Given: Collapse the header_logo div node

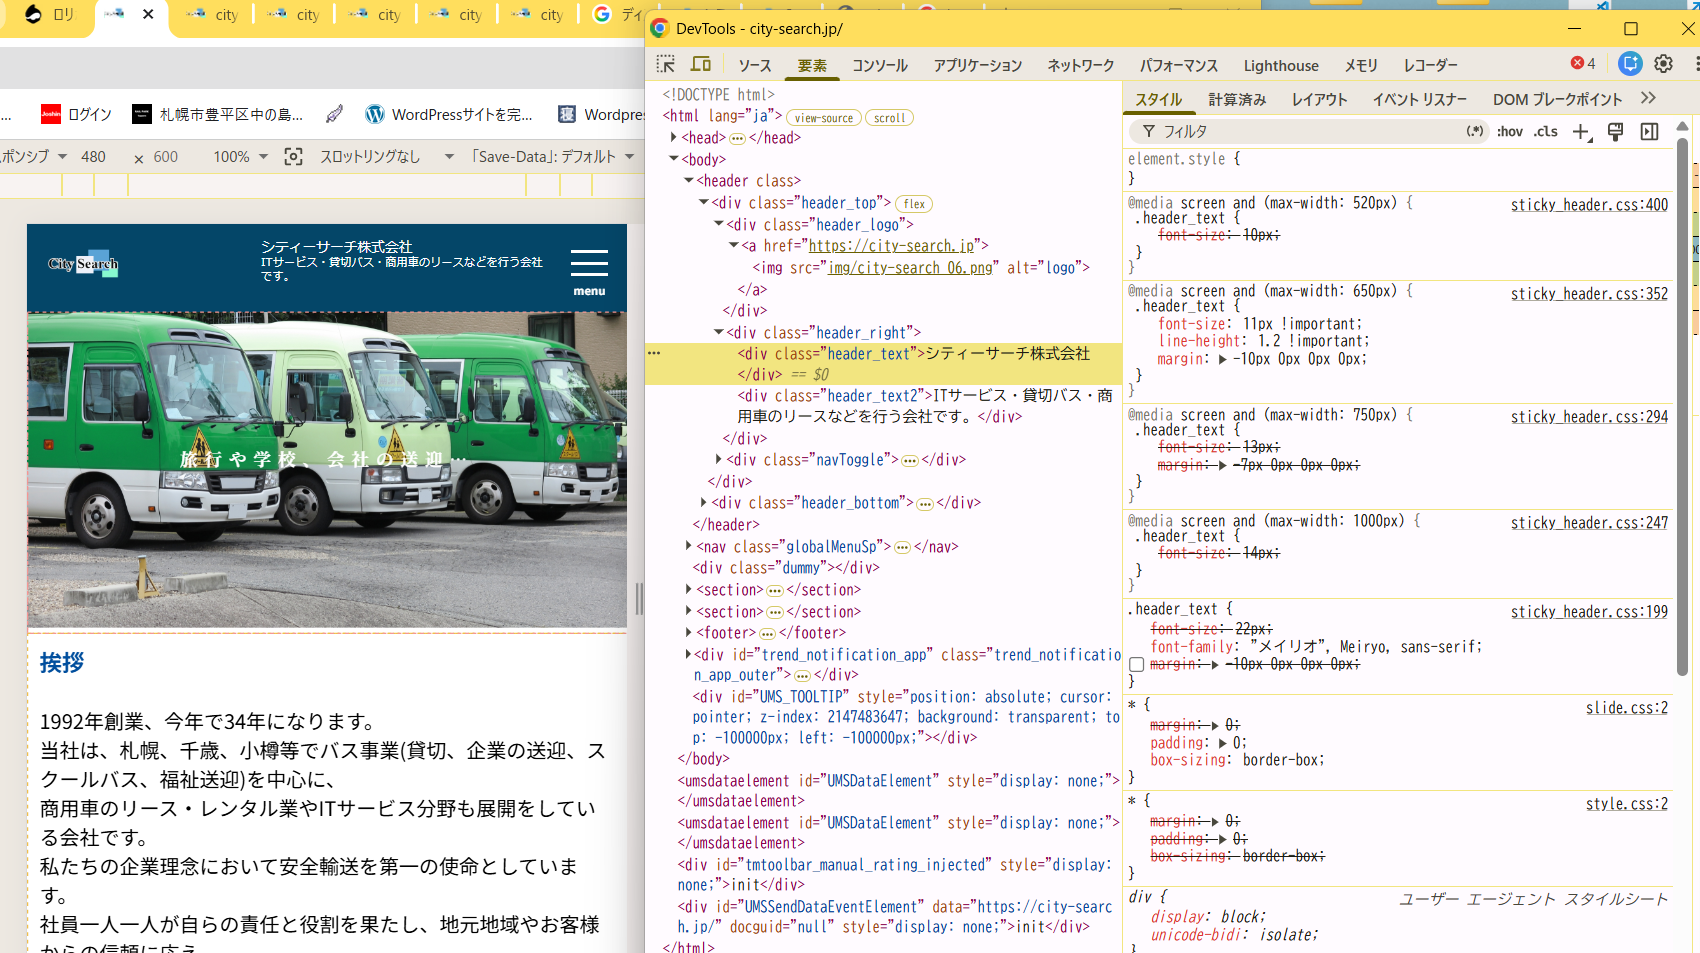Looking at the screenshot, I should point(719,224).
